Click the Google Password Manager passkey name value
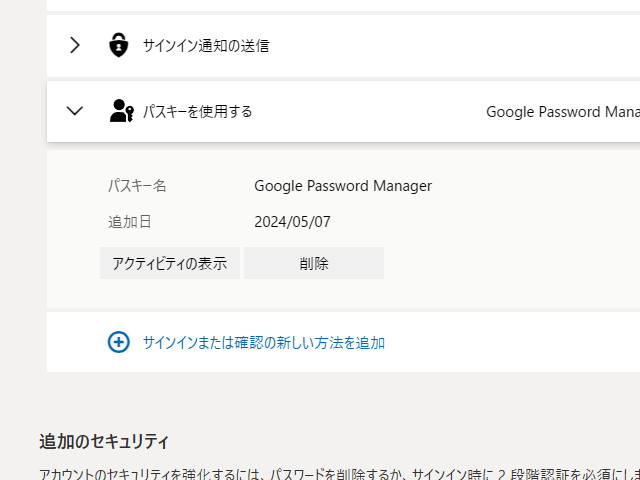The image size is (640, 480). pos(343,186)
